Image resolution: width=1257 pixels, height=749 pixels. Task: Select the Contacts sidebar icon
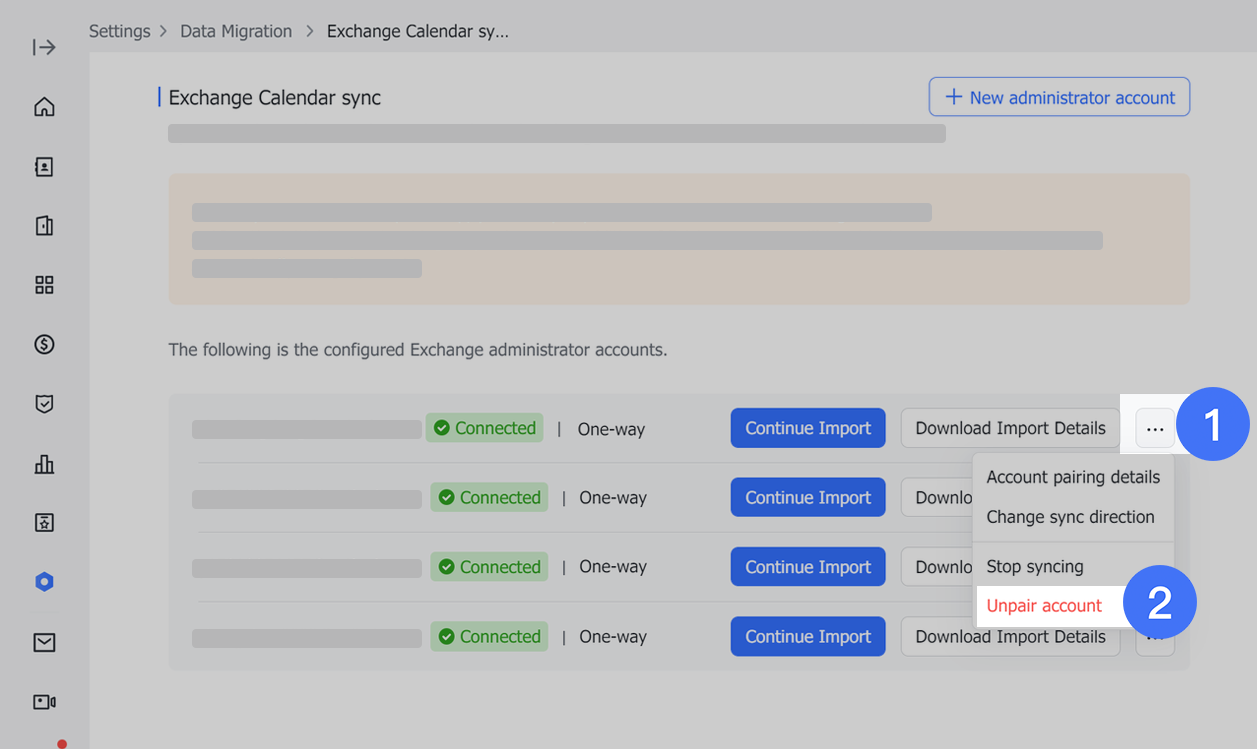pos(44,166)
